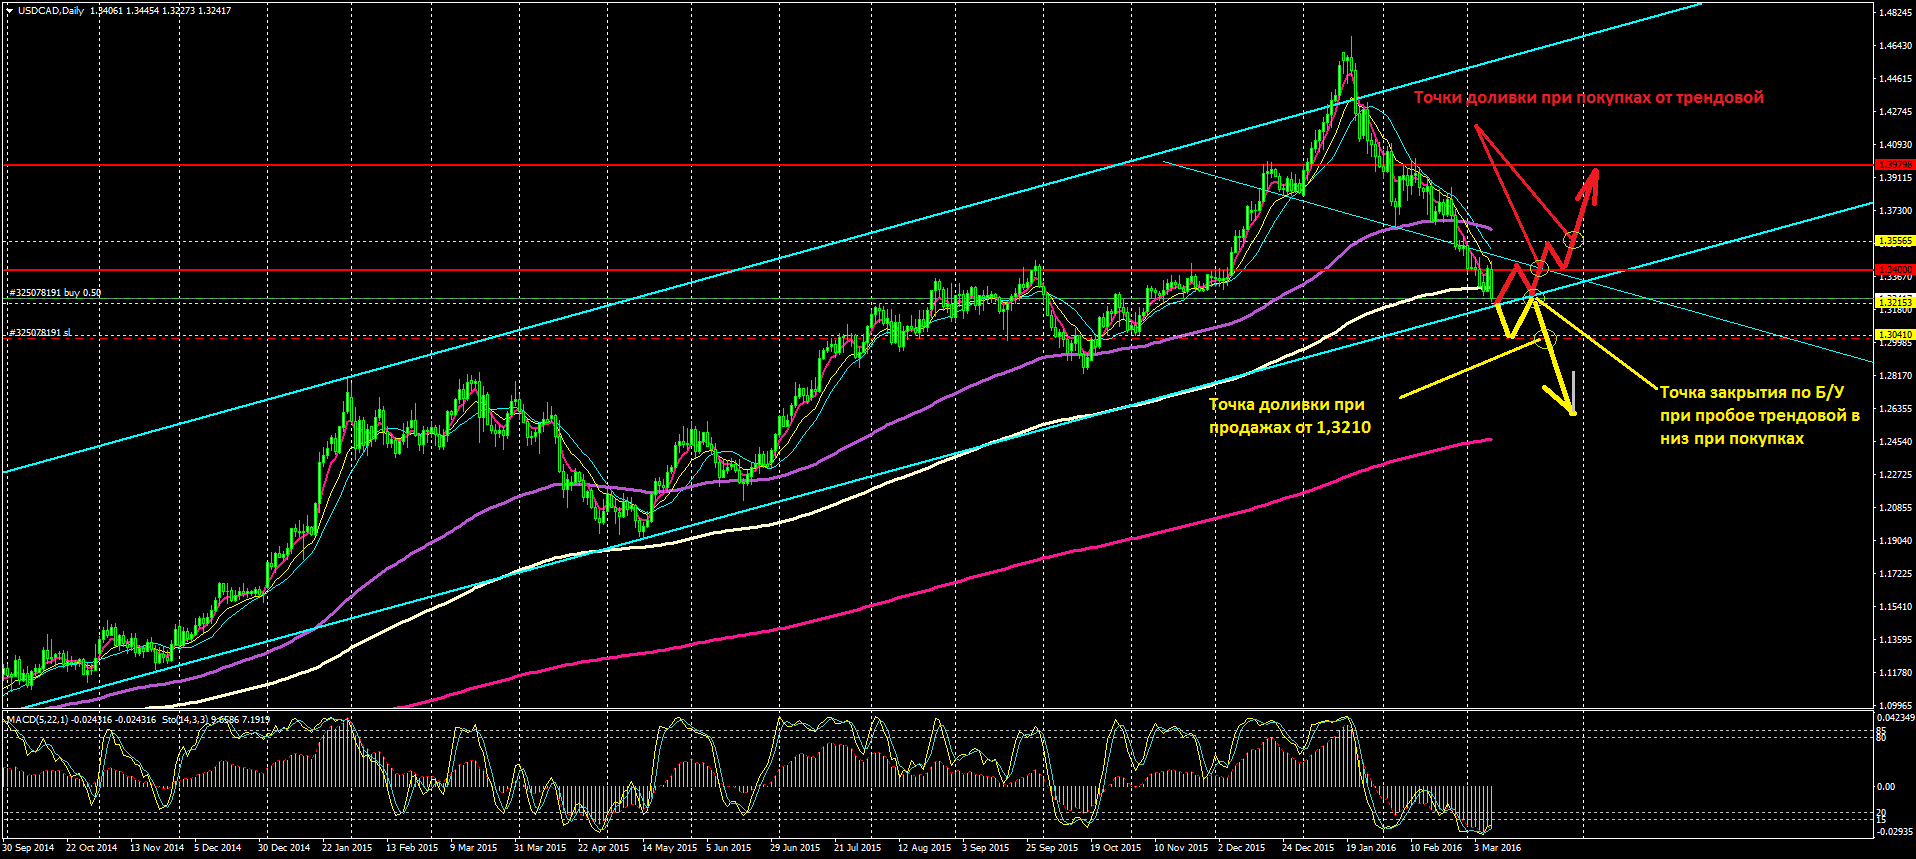Click the 29 Jun 2015 date label
Viewport: 1916px width, 859px height.
point(795,848)
